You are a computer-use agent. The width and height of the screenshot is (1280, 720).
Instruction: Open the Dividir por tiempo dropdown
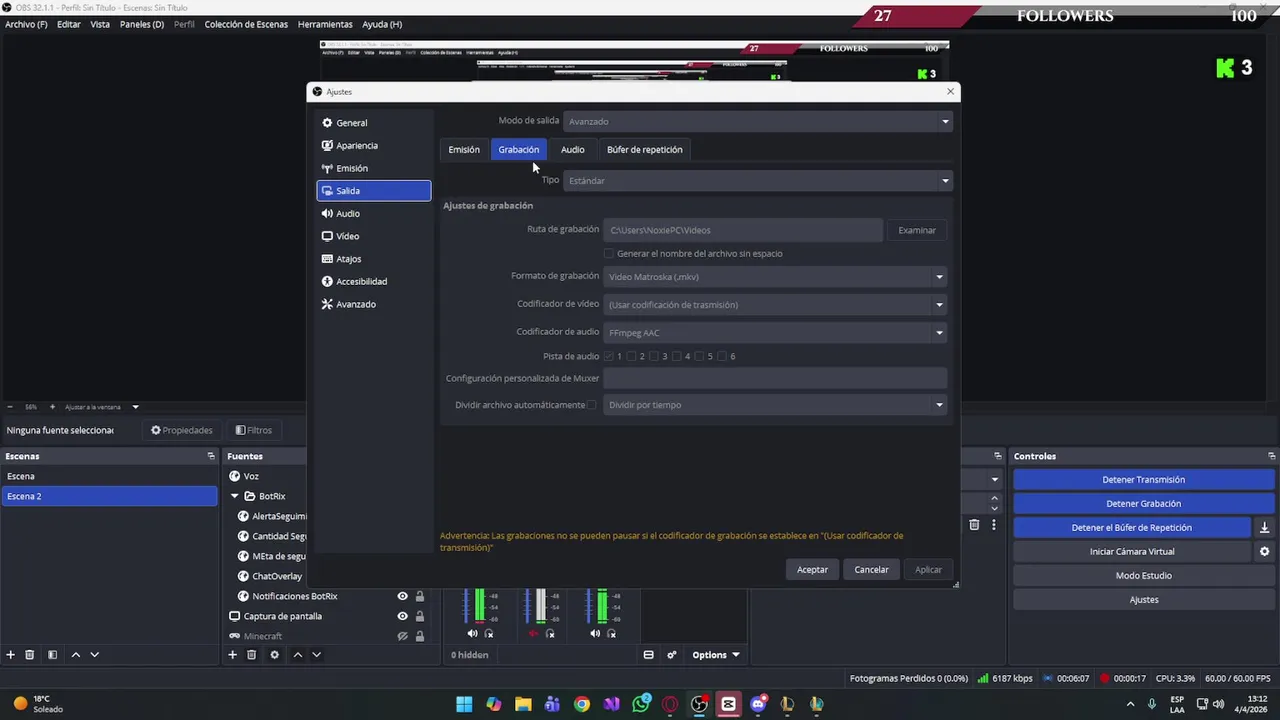coord(775,405)
